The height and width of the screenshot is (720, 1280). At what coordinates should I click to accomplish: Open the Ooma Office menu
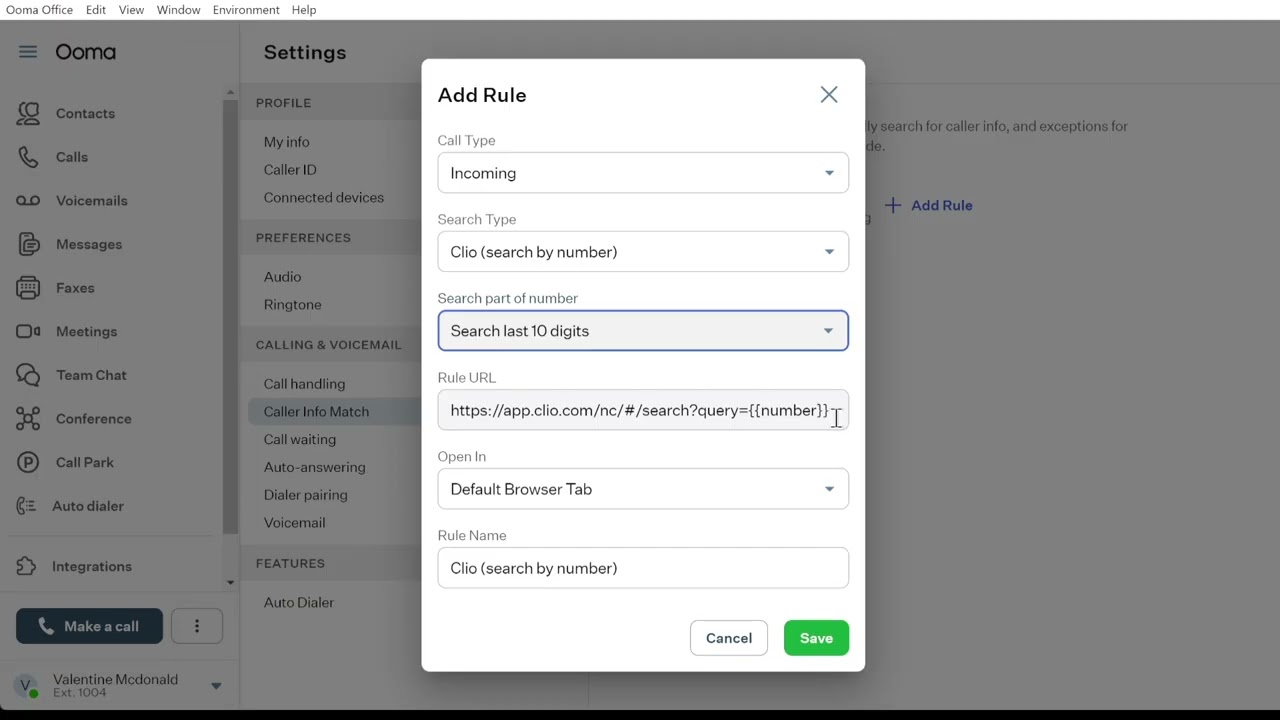(40, 10)
